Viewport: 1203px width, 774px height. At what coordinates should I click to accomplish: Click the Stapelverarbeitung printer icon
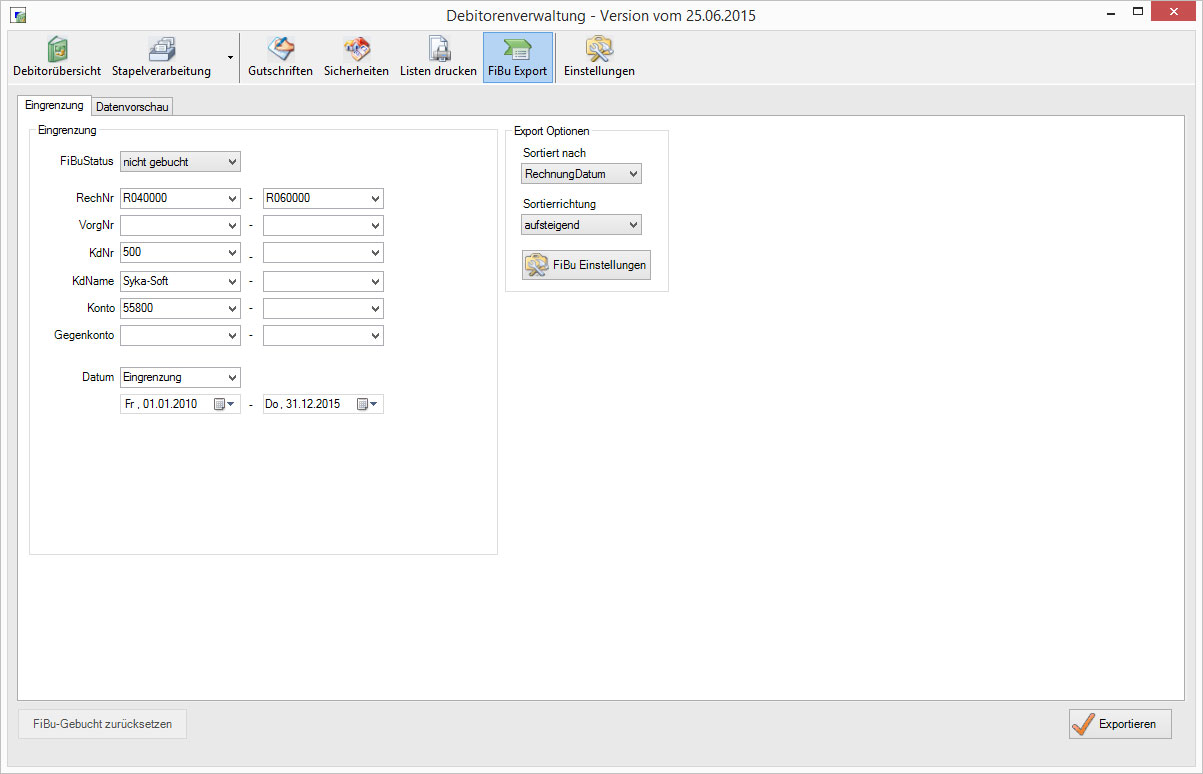161,49
